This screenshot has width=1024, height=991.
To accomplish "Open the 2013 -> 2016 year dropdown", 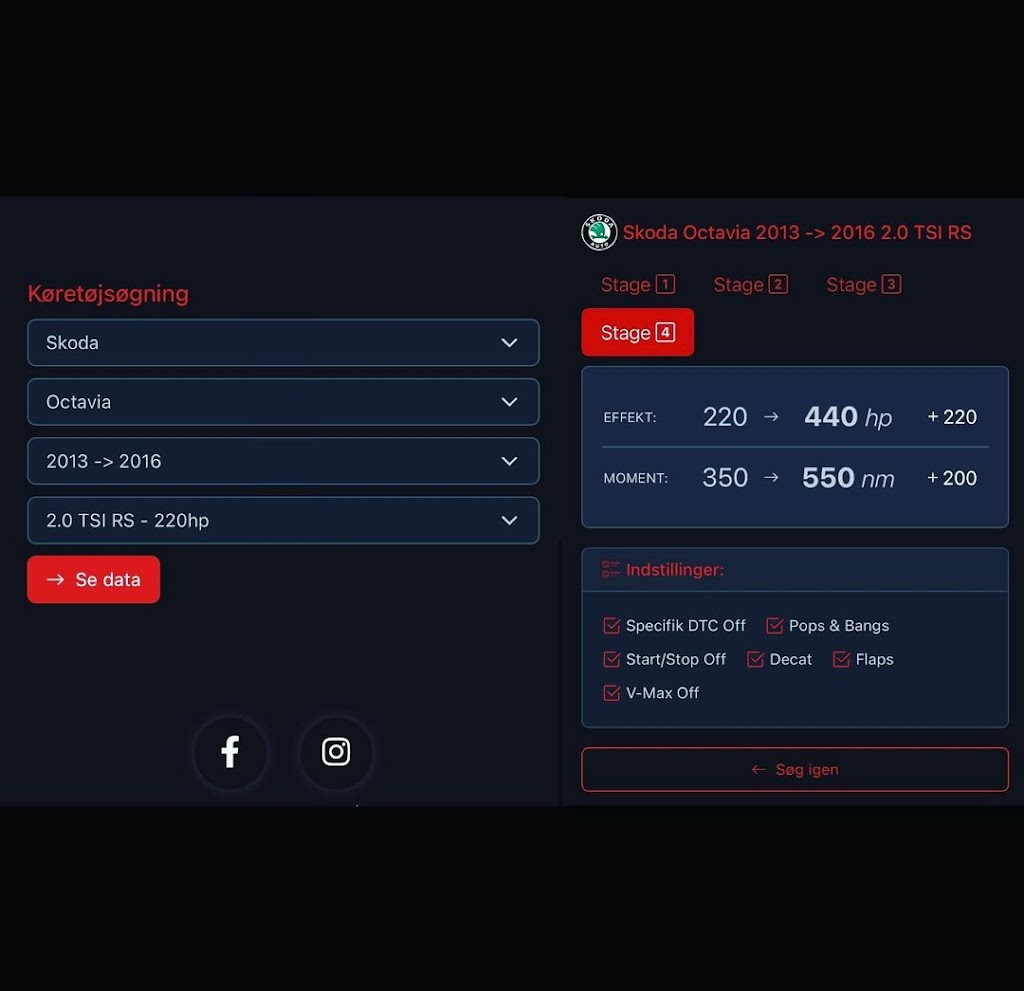I will [x=283, y=461].
